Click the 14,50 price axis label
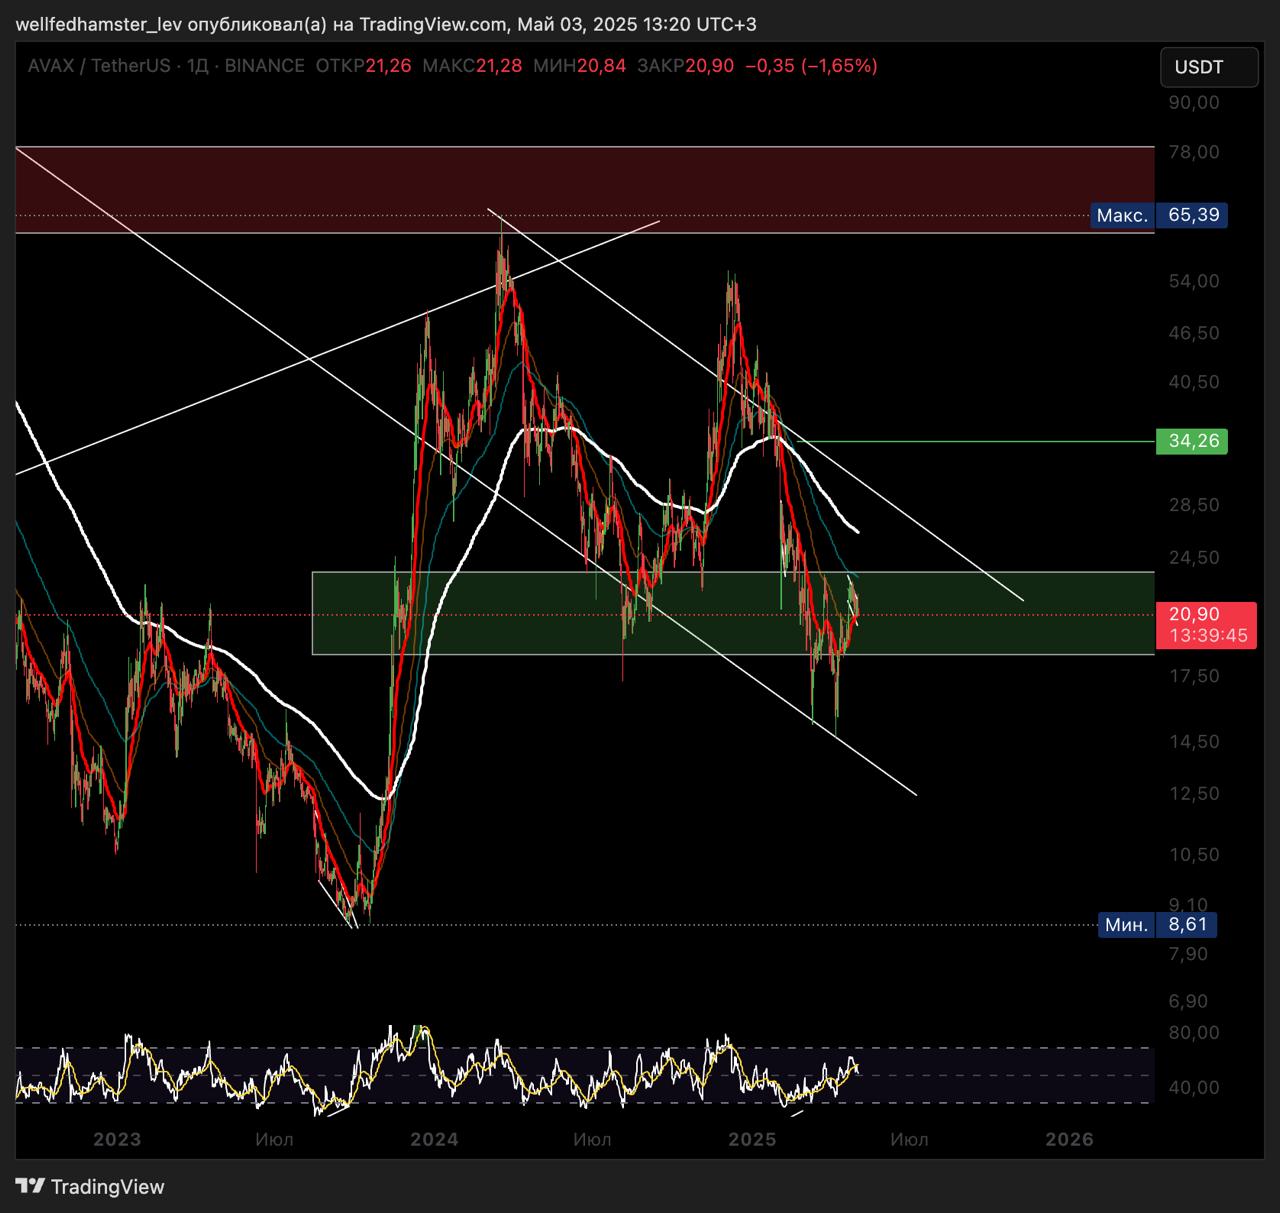 pyautogui.click(x=1194, y=742)
